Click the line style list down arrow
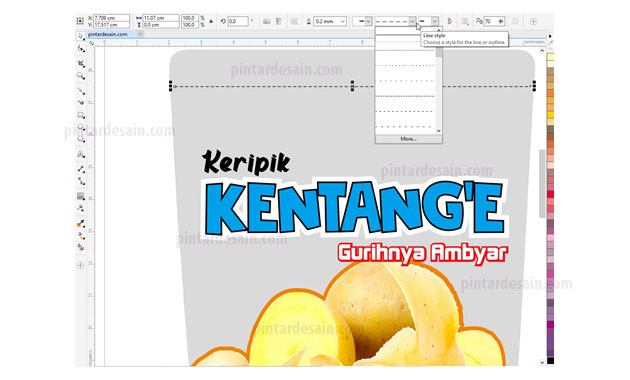 click(438, 131)
